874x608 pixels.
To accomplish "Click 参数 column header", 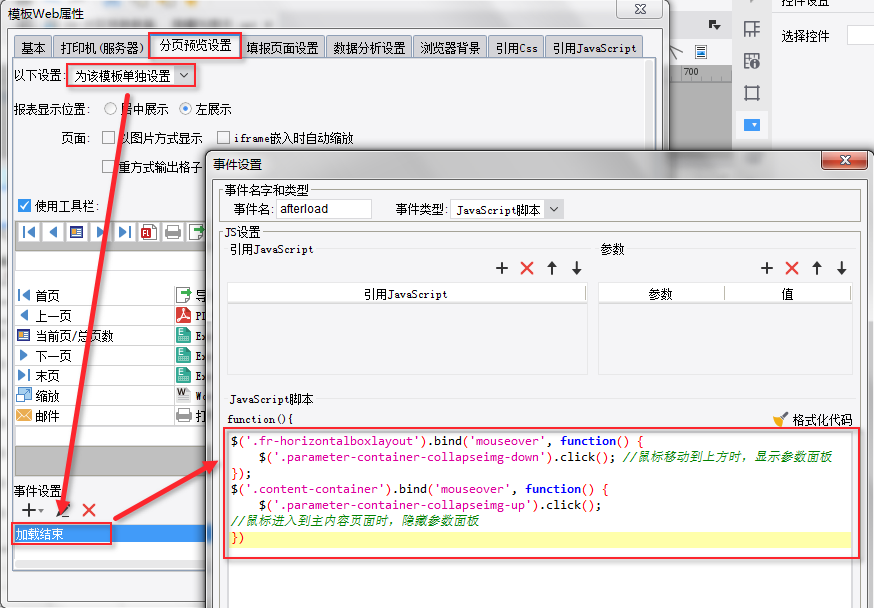I will click(x=661, y=294).
